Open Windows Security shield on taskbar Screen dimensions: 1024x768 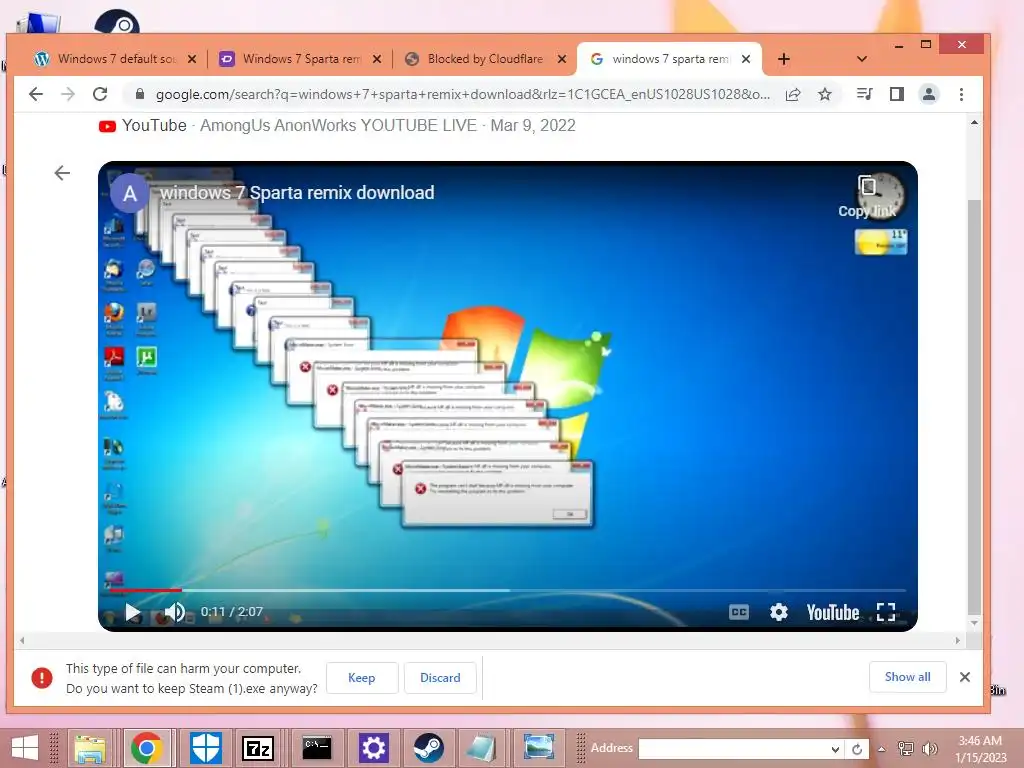pyautogui.click(x=206, y=748)
